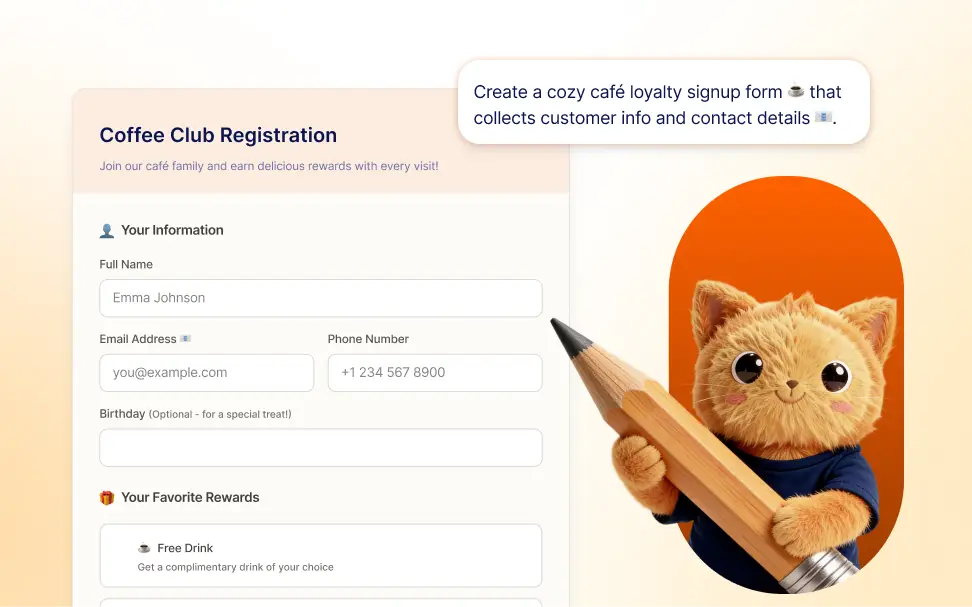Click the 'Join our café family' subtitle text
The width and height of the screenshot is (972, 607).
[x=269, y=166]
